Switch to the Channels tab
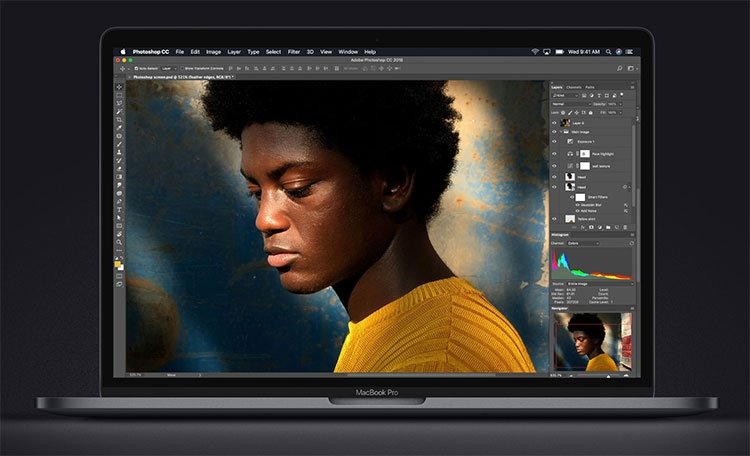 [x=574, y=87]
